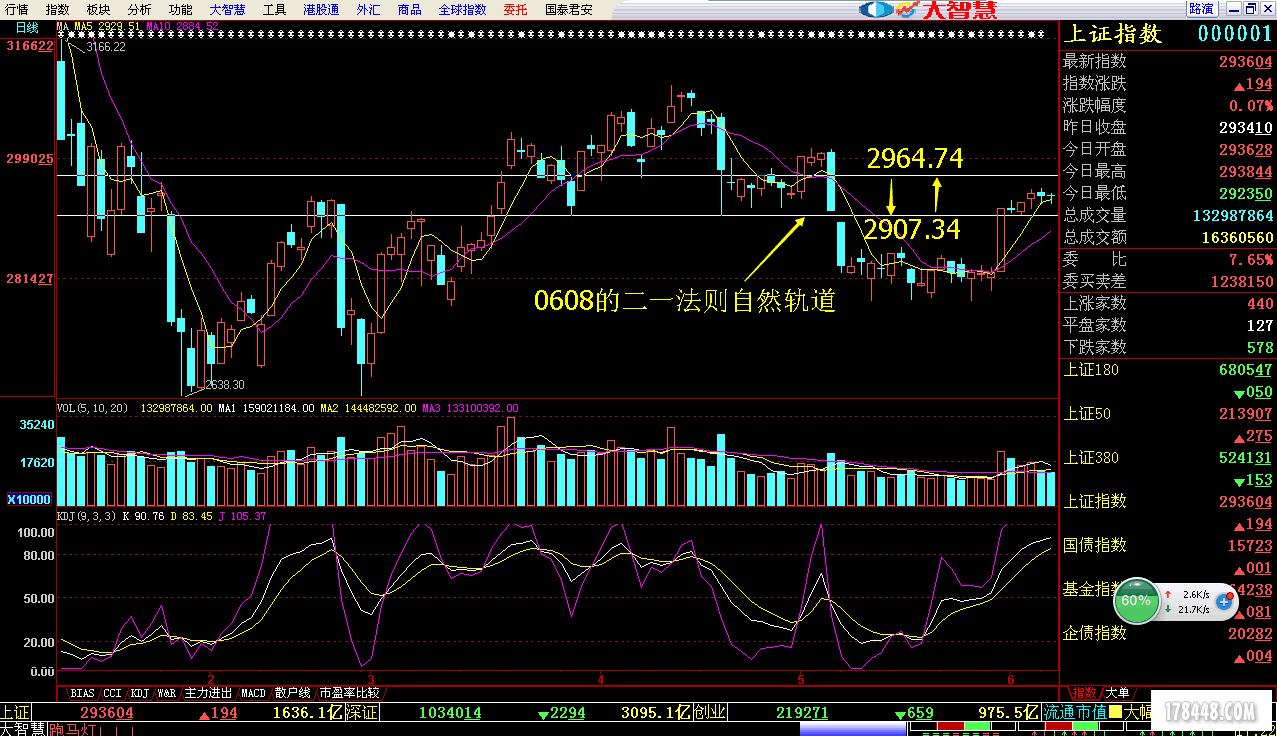Select 国债指数 in the index list
This screenshot has width=1277, height=736.
1094,545
